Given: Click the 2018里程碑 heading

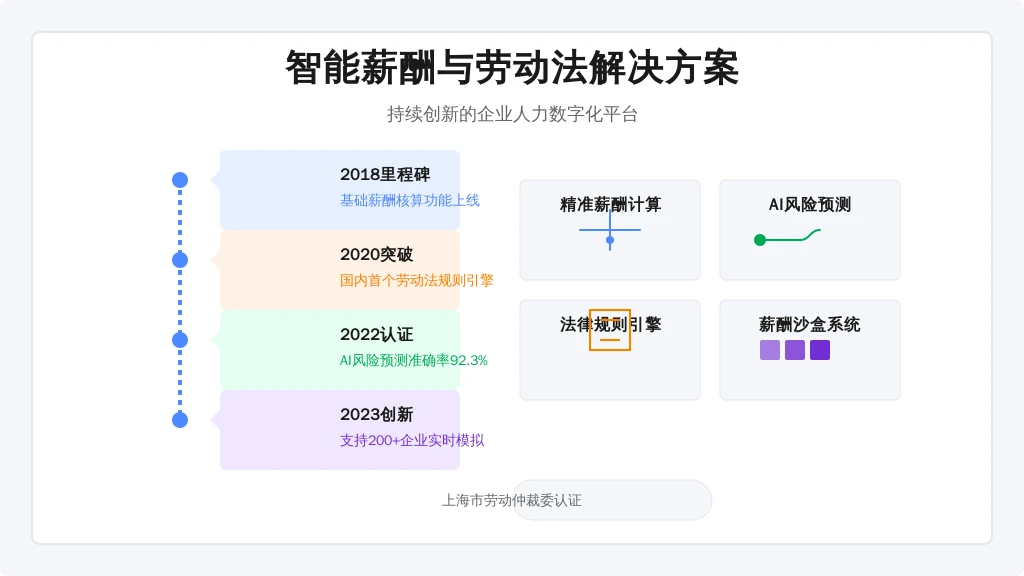Looking at the screenshot, I should click(x=385, y=174).
